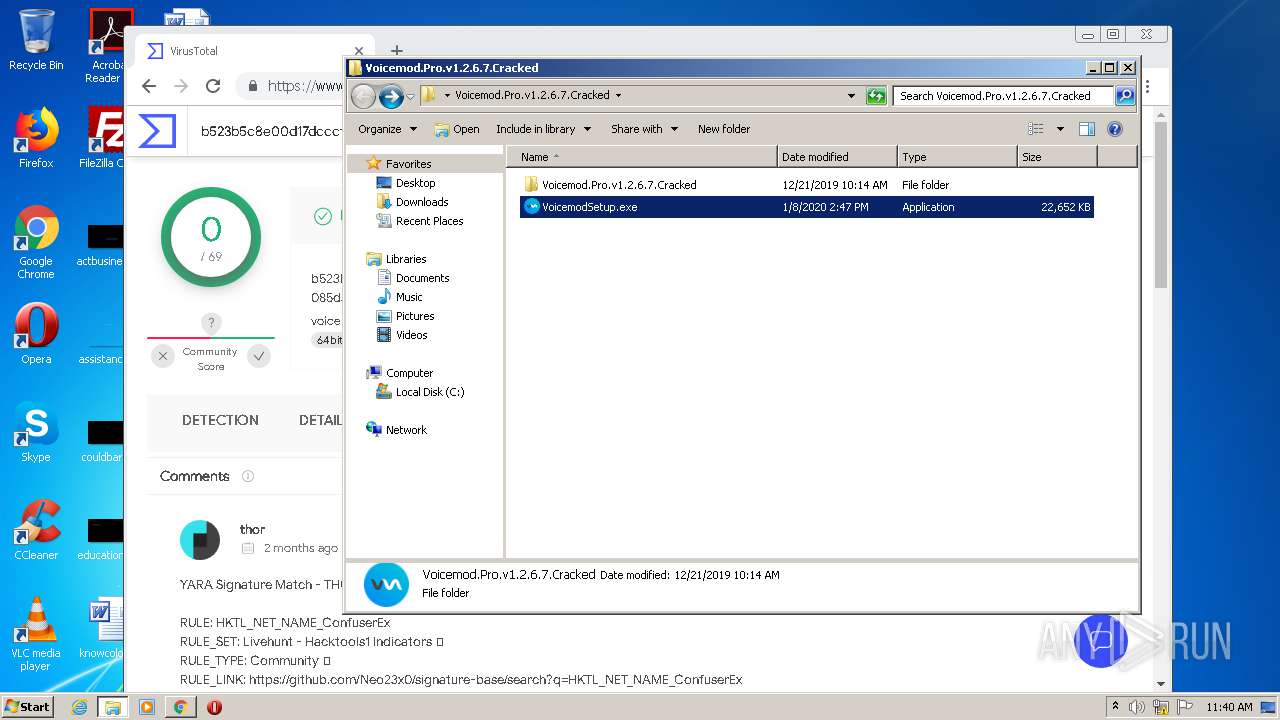Screen dimensions: 1280x720
Task: Sort by the Size column header
Action: click(x=1057, y=157)
